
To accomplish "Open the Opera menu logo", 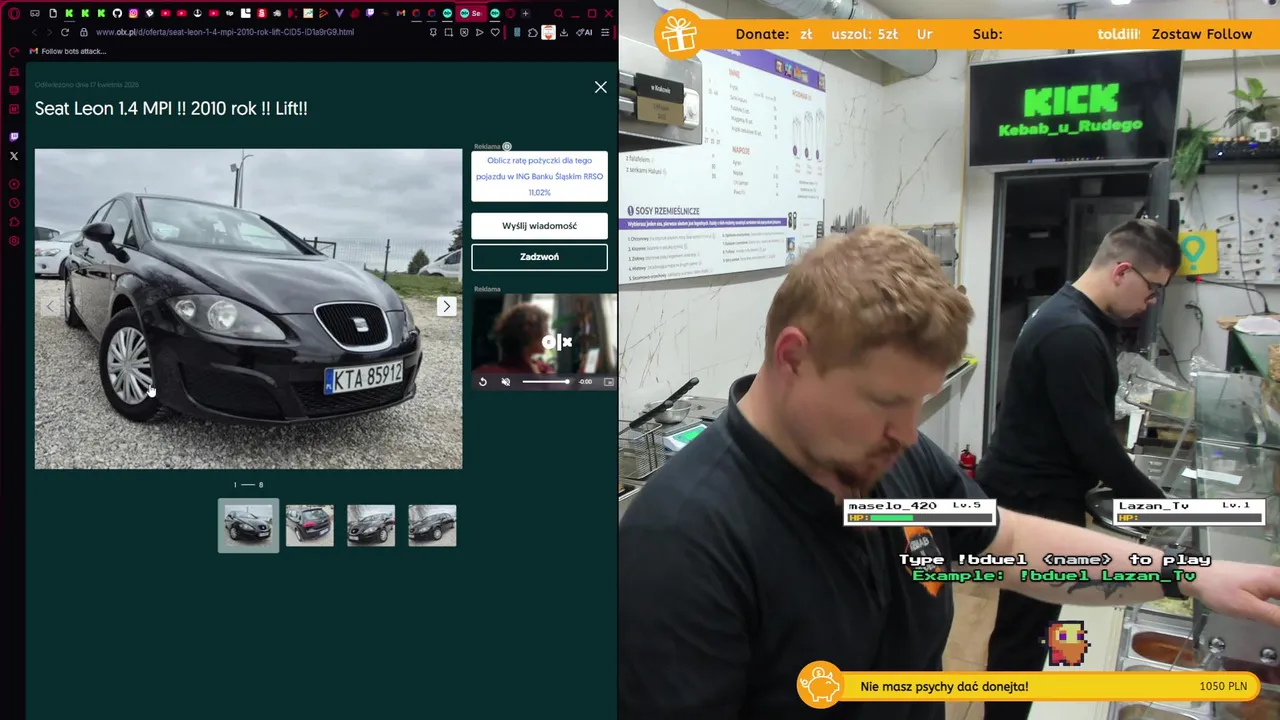I will [14, 14].
